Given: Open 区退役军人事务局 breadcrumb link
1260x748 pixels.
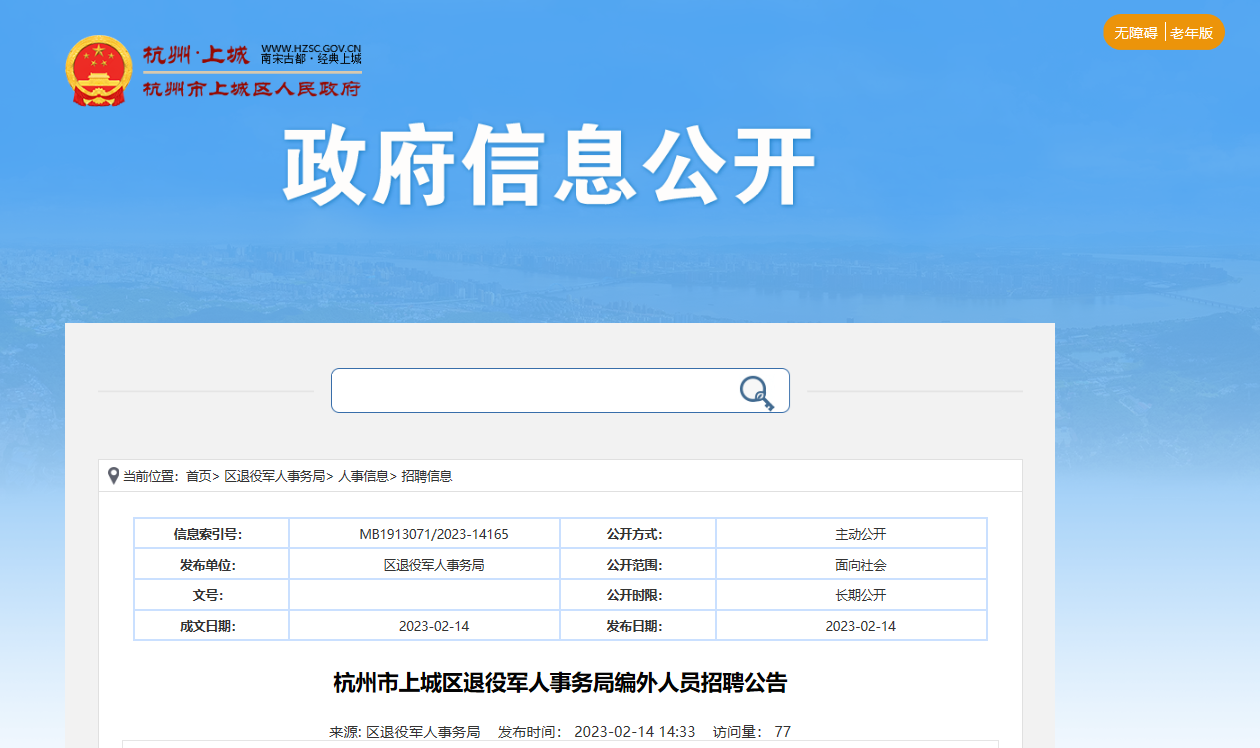Looking at the screenshot, I should tap(274, 476).
